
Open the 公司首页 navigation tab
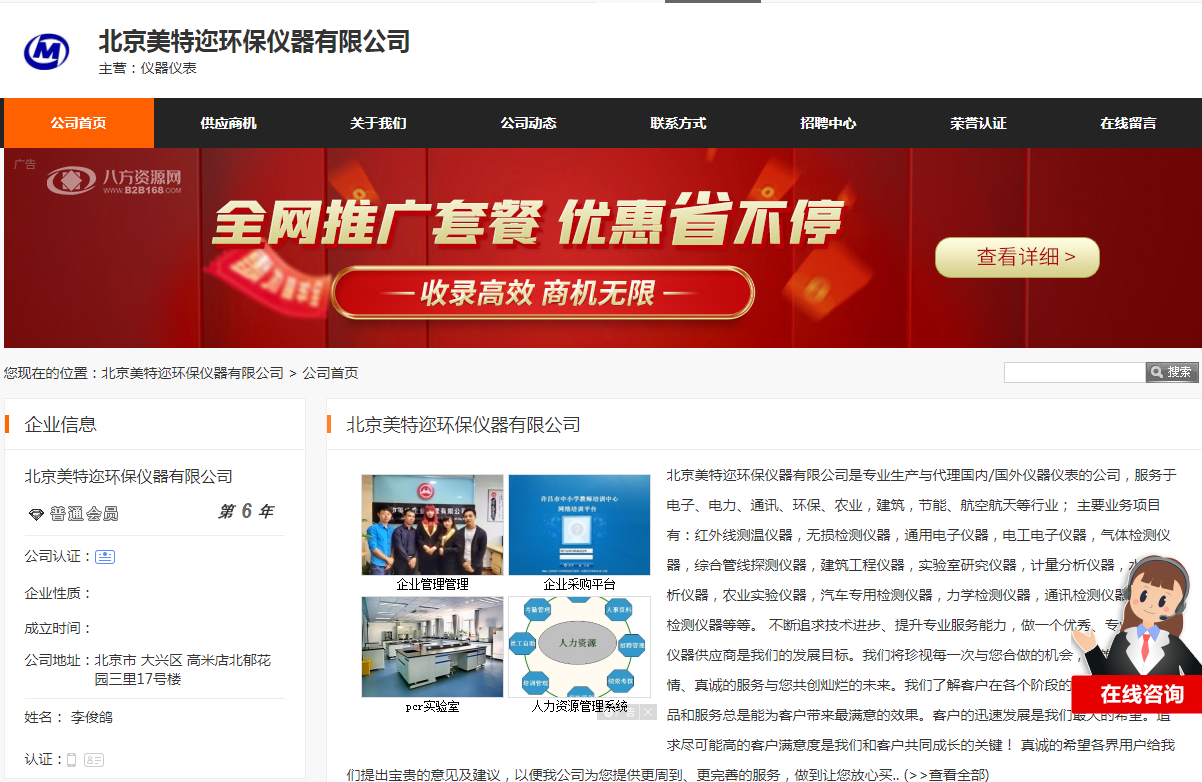pos(79,123)
